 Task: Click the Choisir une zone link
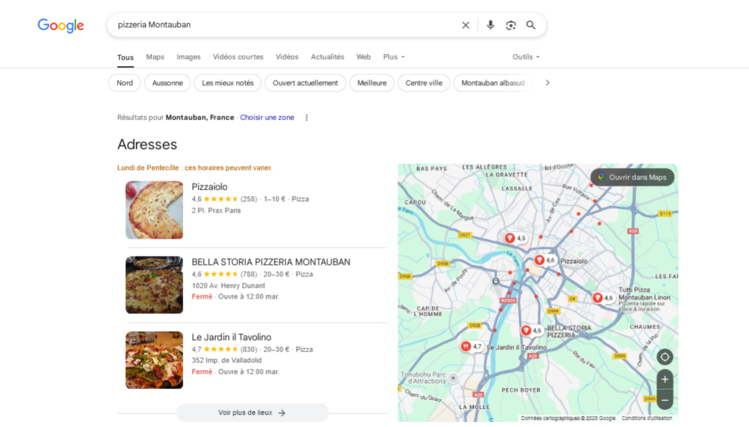click(267, 118)
